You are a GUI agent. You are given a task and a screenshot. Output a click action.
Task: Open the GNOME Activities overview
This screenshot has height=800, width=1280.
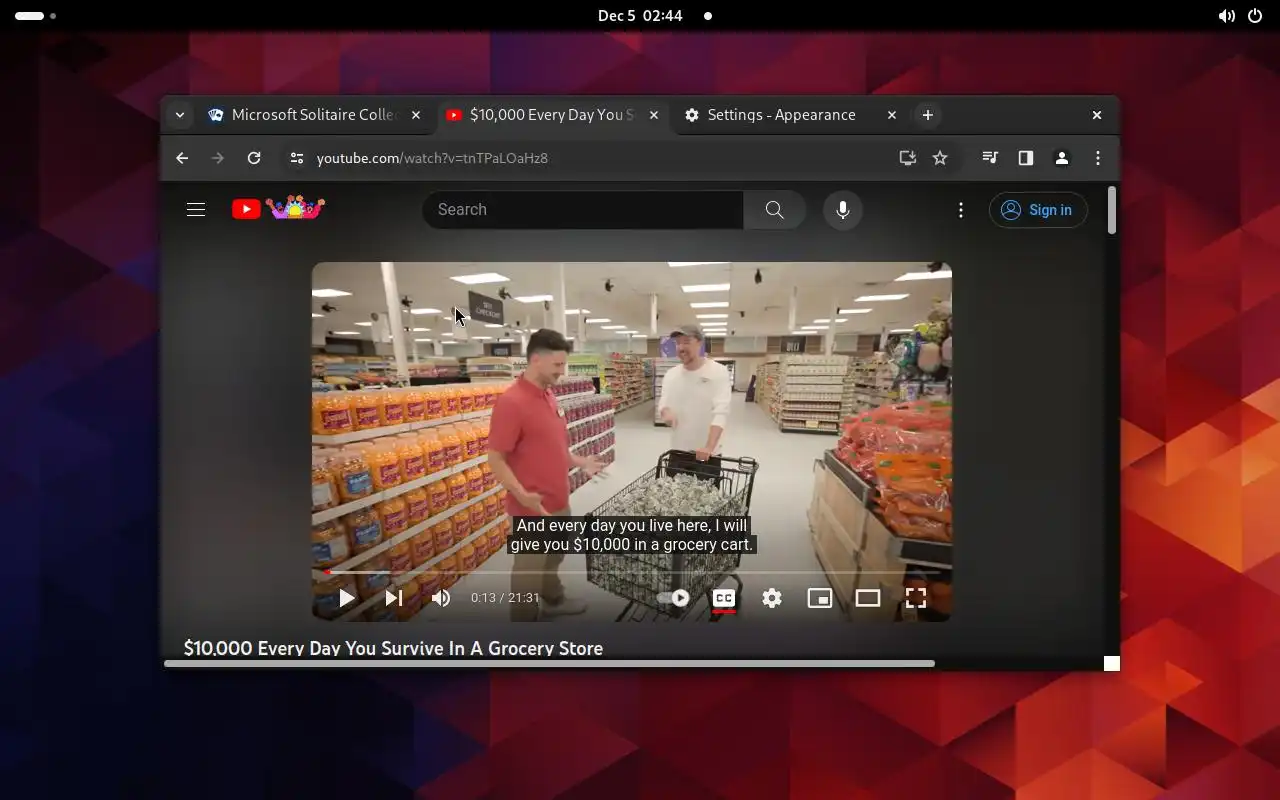(35, 16)
